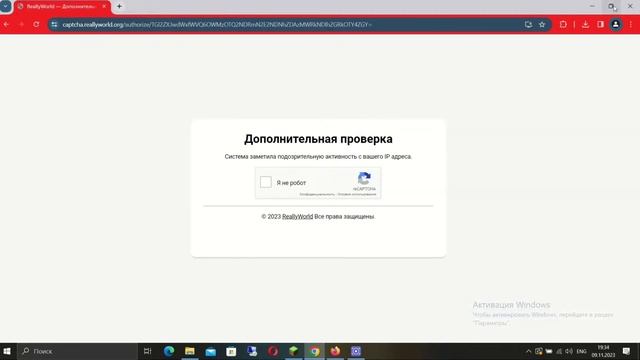Maximize or restore the Chrome window
The image size is (640, 360).
click(x=611, y=6)
